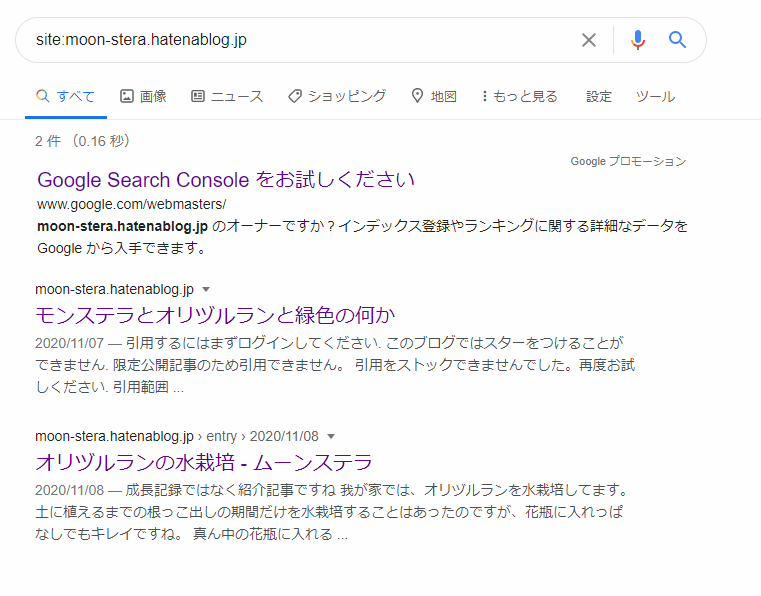Click the tag icon beside ショッピング
Image resolution: width=761 pixels, height=596 pixels.
point(295,96)
